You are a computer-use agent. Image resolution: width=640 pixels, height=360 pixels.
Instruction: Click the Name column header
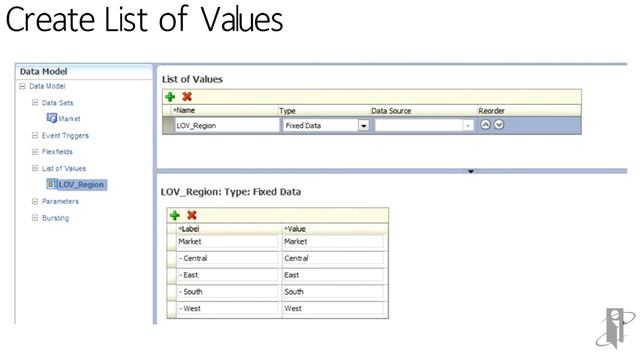click(x=224, y=111)
